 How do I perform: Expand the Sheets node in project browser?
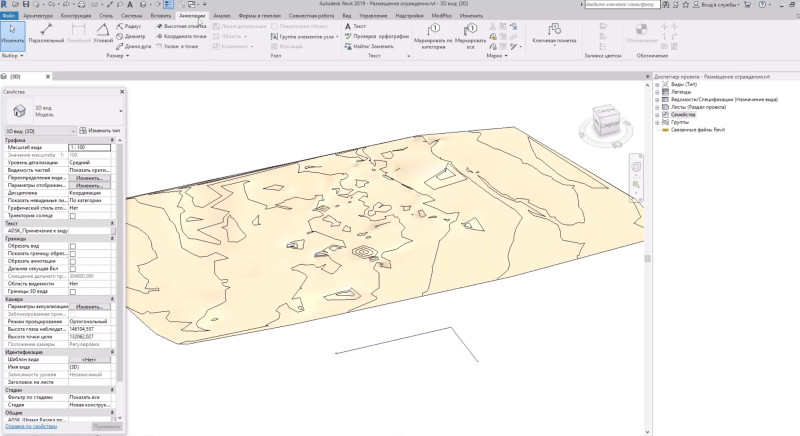click(657, 108)
